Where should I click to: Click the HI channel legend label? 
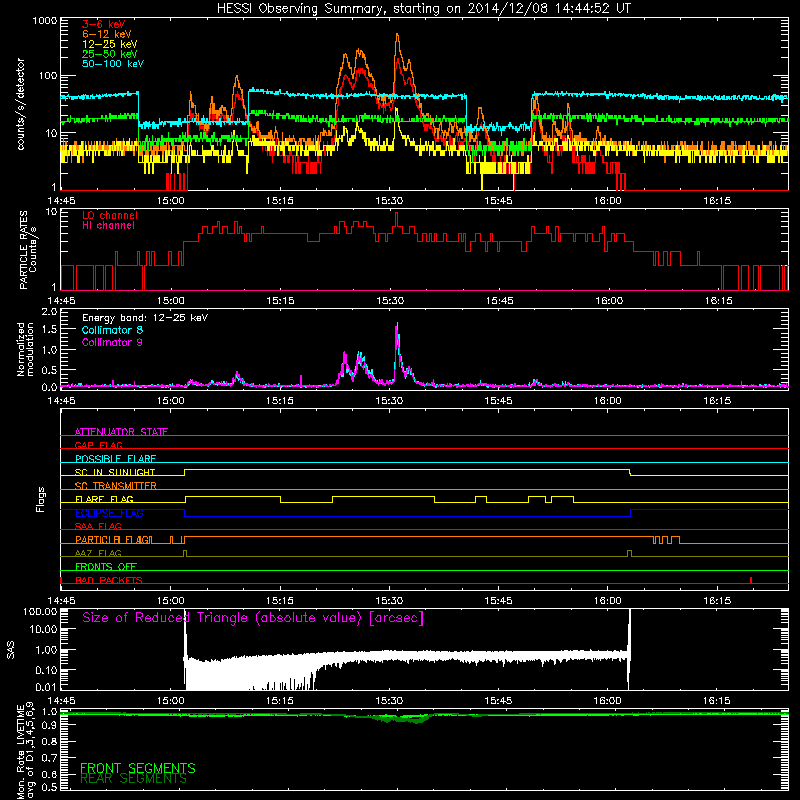click(x=108, y=226)
